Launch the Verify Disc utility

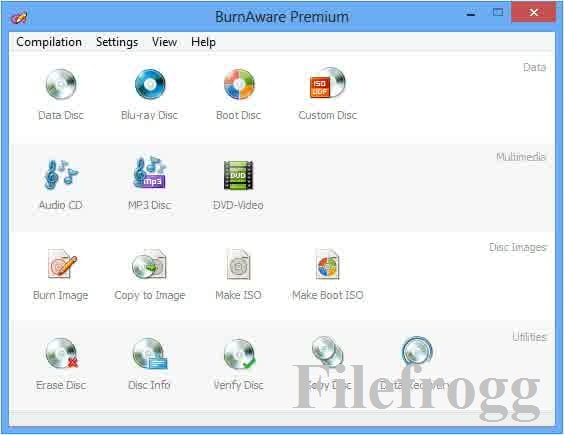pyautogui.click(x=238, y=364)
